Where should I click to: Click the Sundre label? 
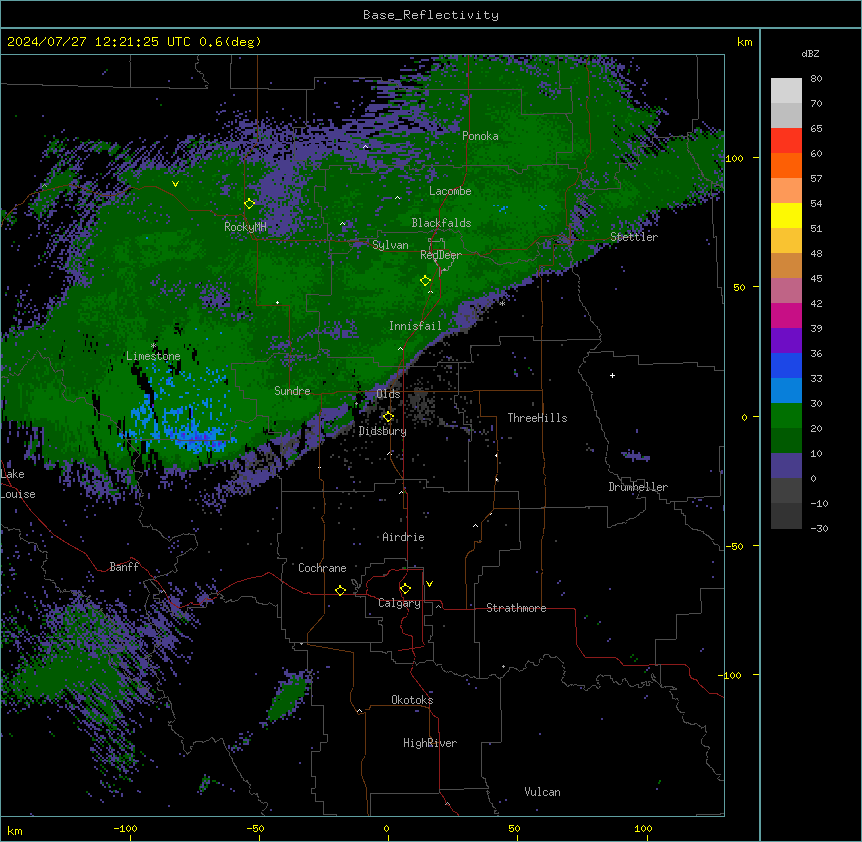(292, 391)
